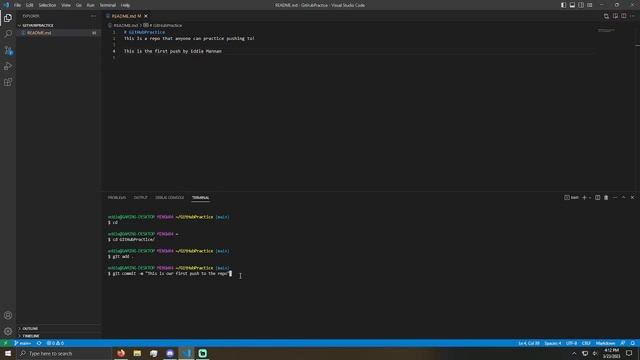Click CRLF end-of-line setting
This screenshot has width=640, height=360.
click(x=586, y=343)
